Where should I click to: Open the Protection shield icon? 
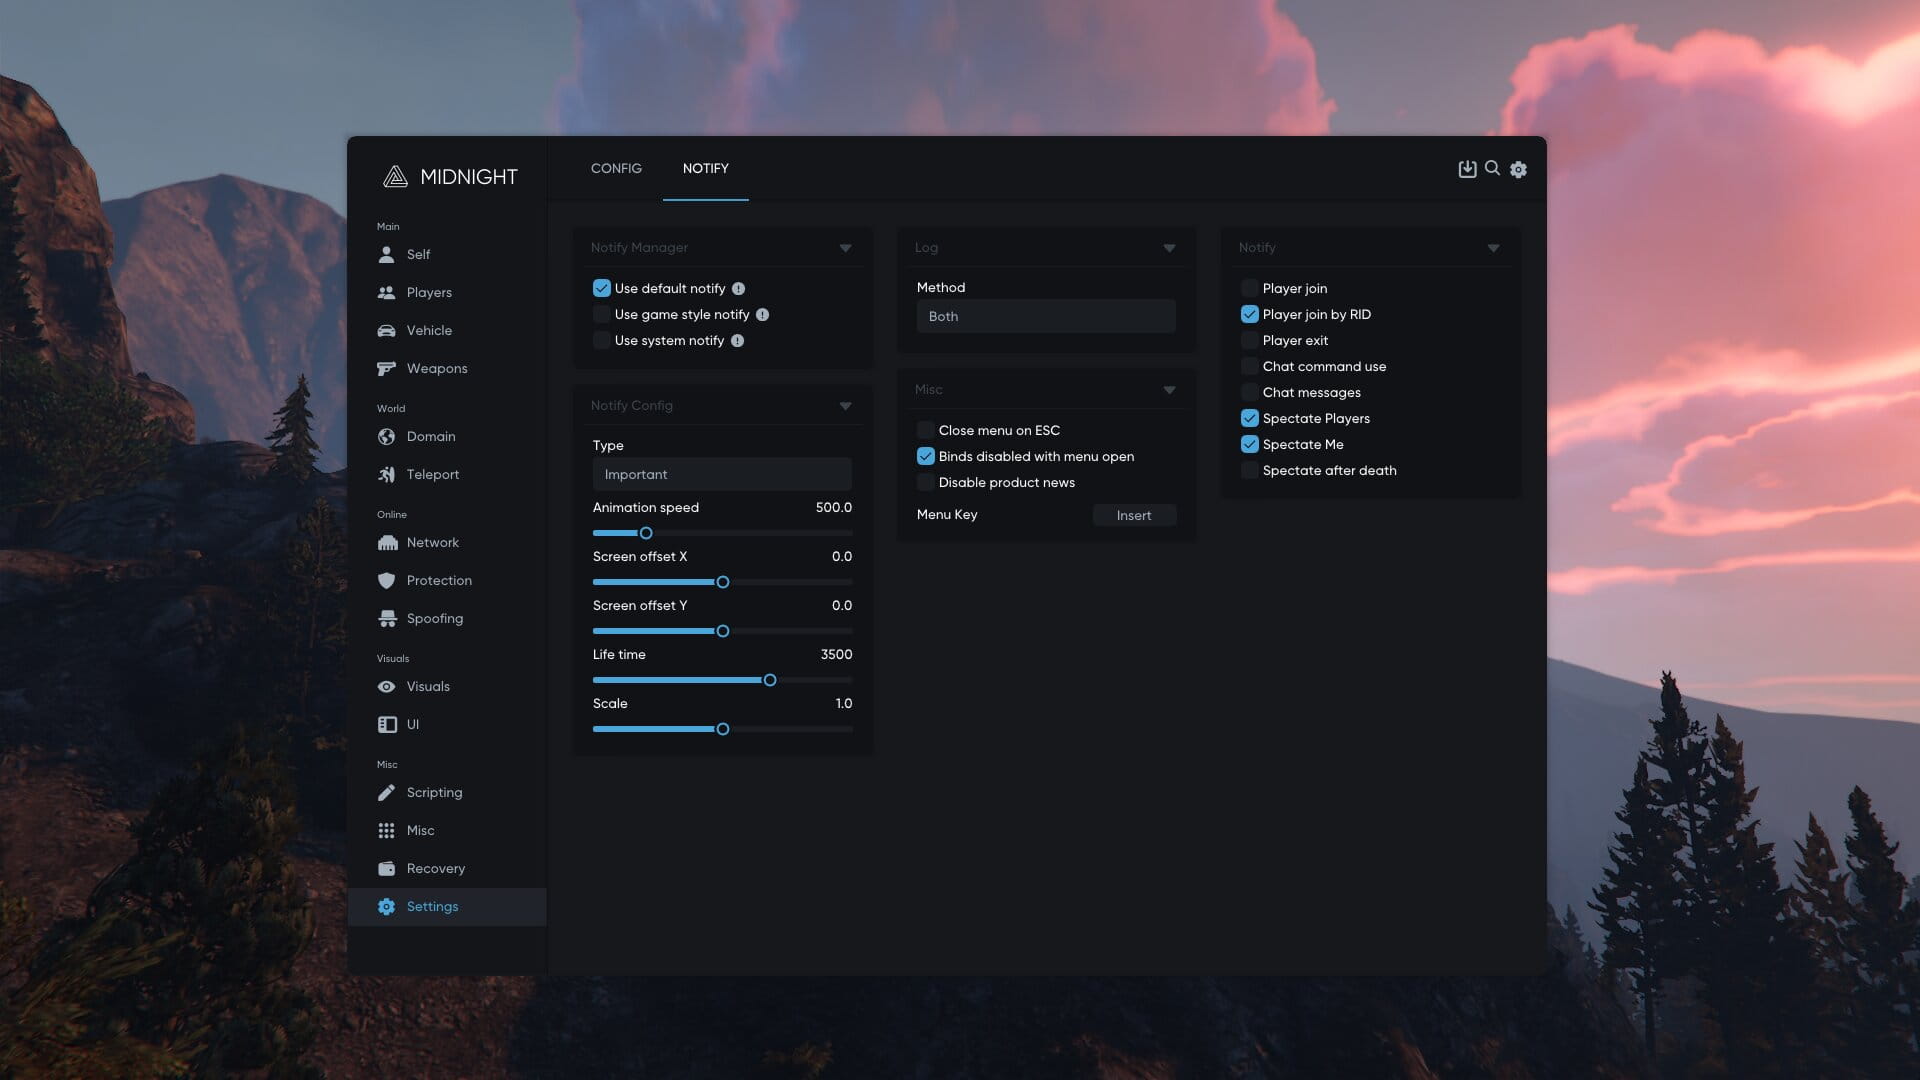click(x=386, y=581)
